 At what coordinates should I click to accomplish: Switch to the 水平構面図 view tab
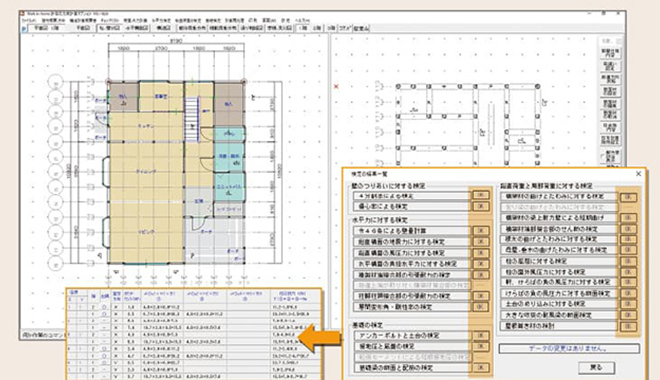pyautogui.click(x=137, y=28)
